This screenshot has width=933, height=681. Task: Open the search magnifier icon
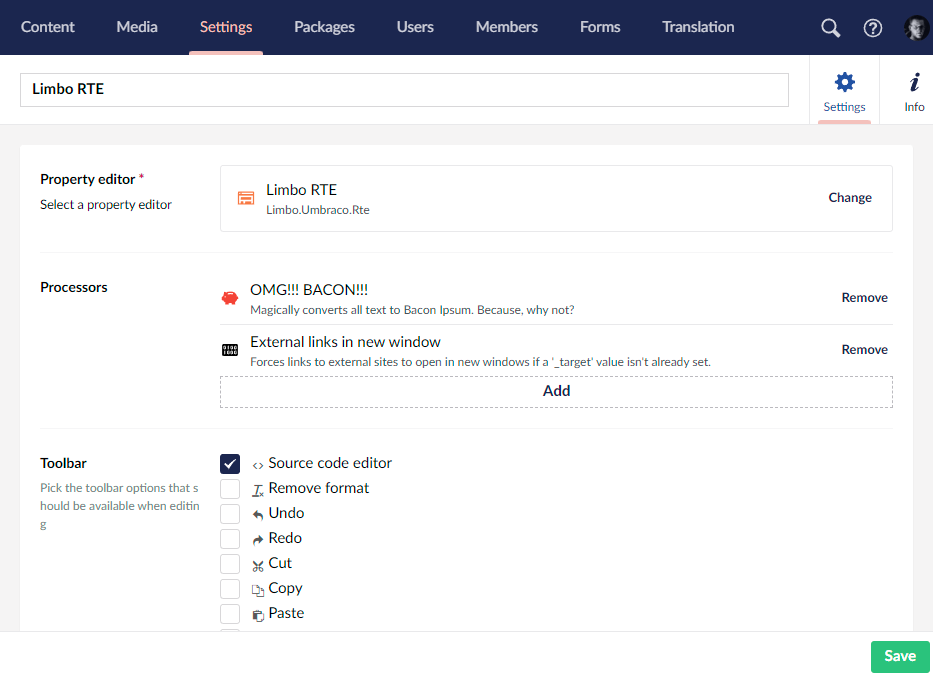830,27
